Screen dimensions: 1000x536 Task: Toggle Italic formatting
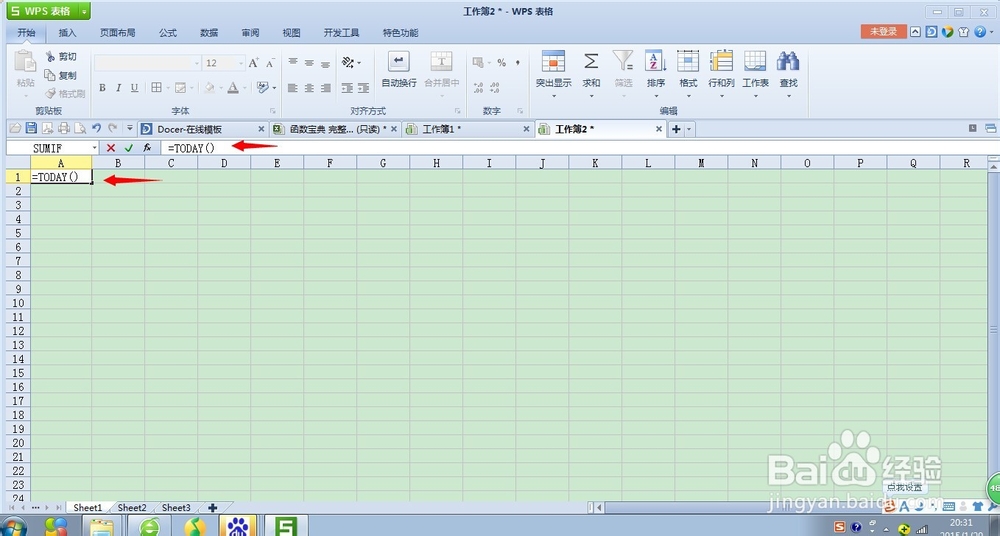tap(118, 88)
